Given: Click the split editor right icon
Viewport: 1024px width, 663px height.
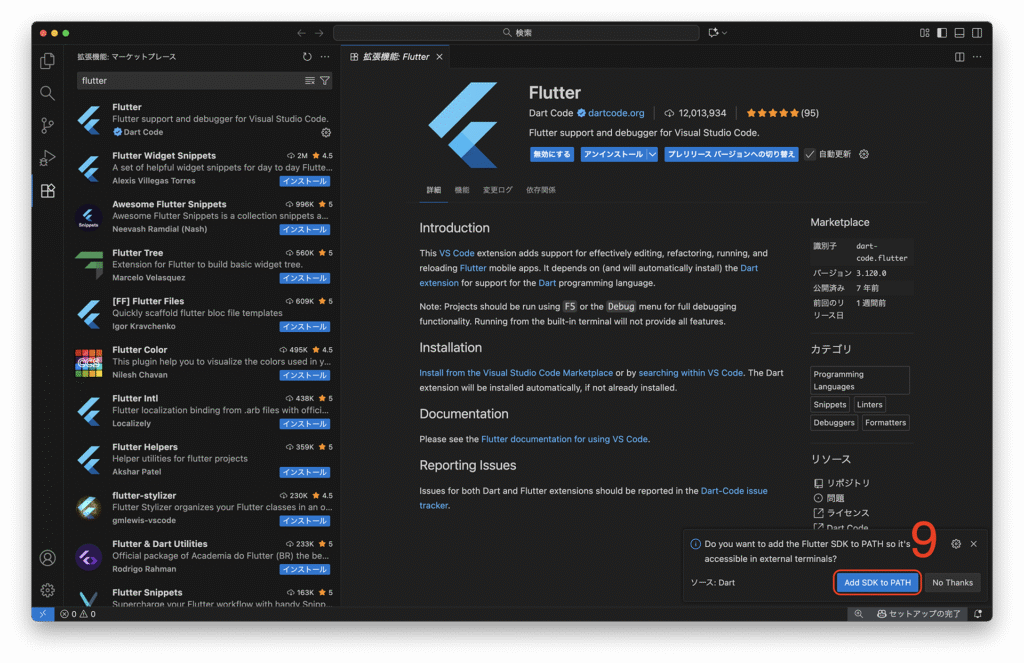Looking at the screenshot, I should click(x=960, y=57).
